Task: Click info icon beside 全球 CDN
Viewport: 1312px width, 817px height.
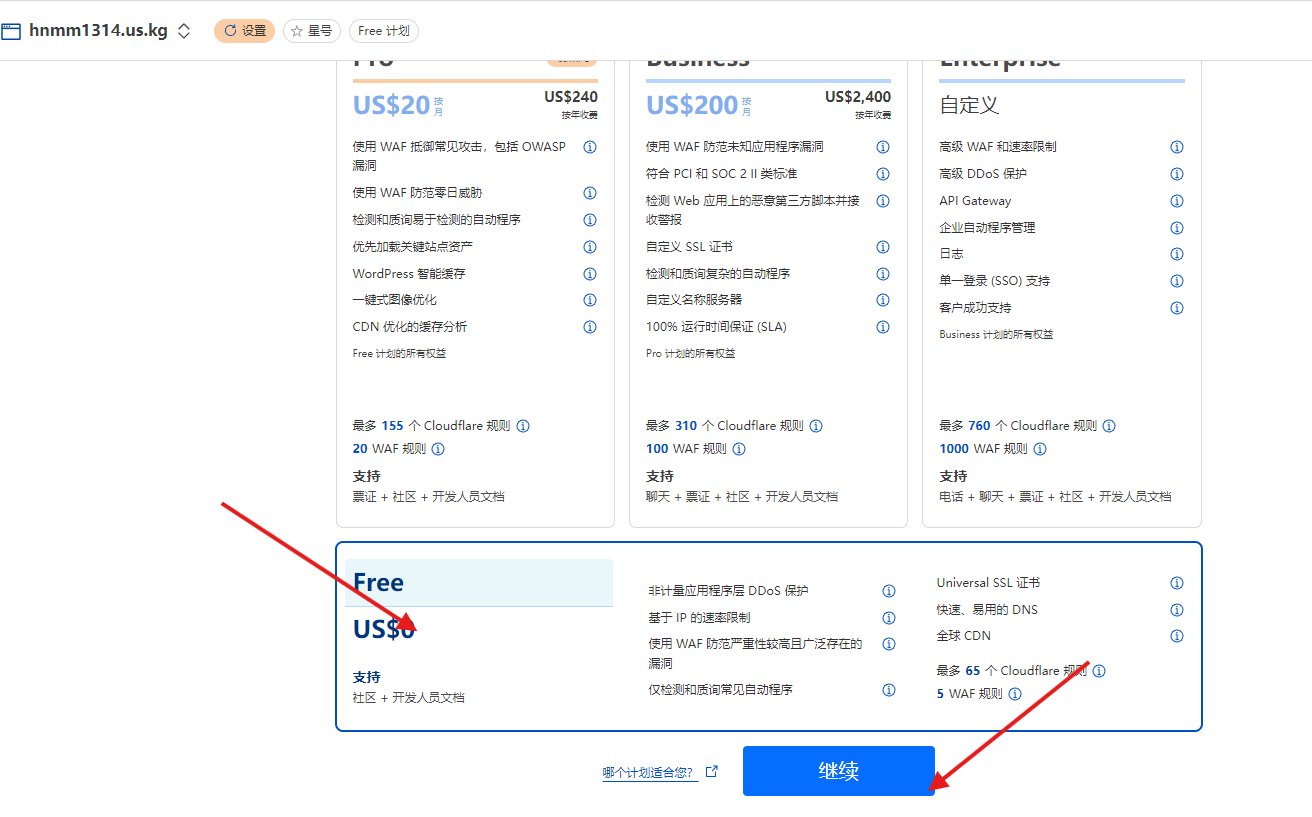Action: 1177,636
